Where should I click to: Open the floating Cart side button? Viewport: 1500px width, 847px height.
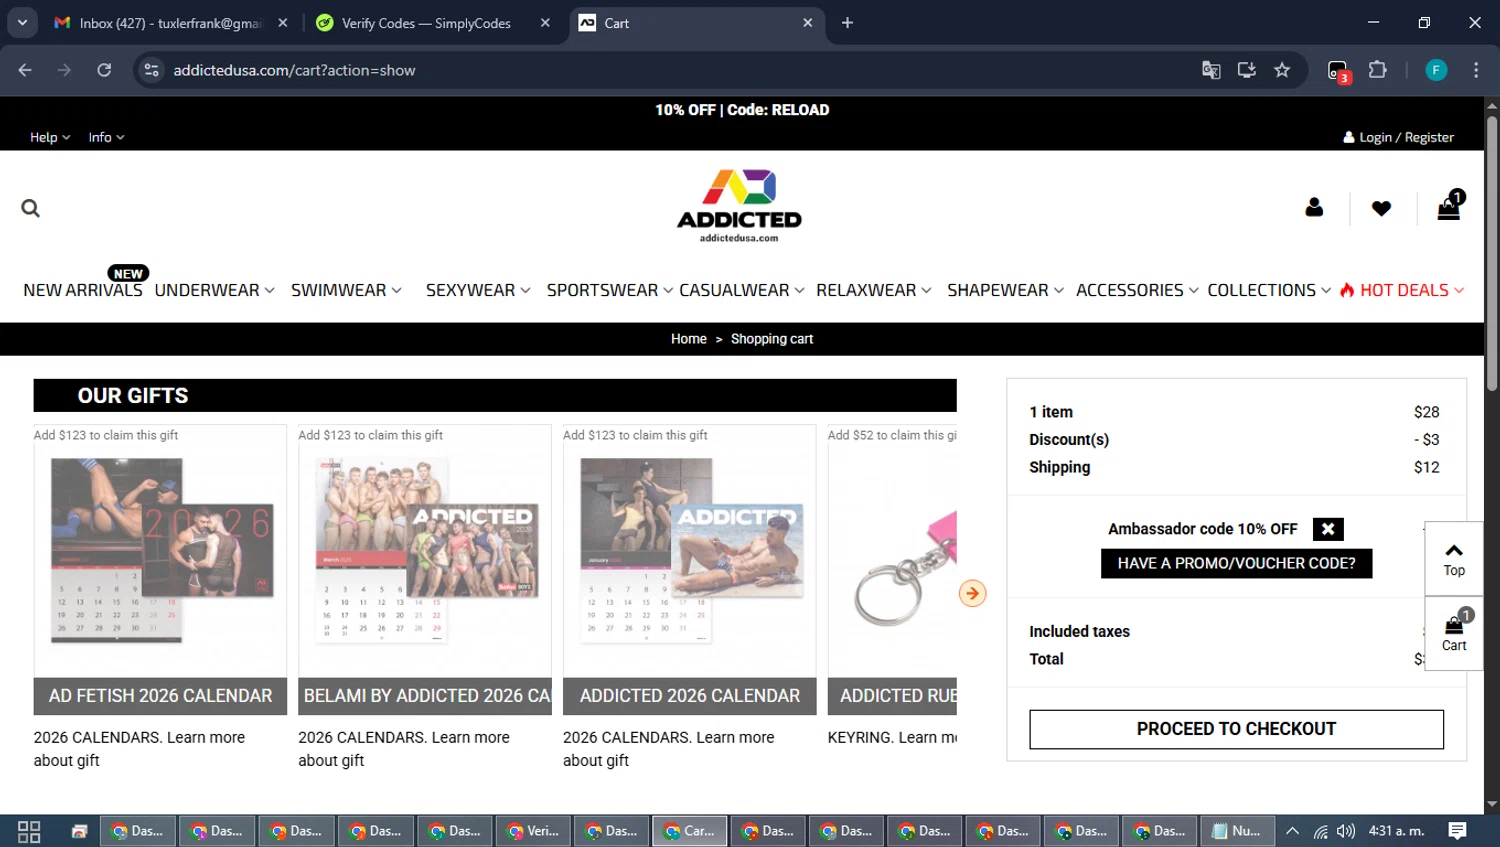(x=1454, y=633)
